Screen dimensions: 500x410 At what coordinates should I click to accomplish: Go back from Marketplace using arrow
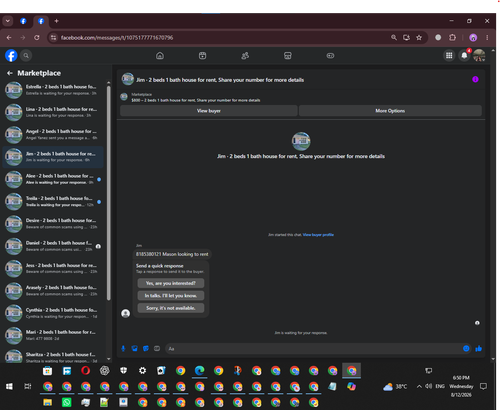(10, 73)
